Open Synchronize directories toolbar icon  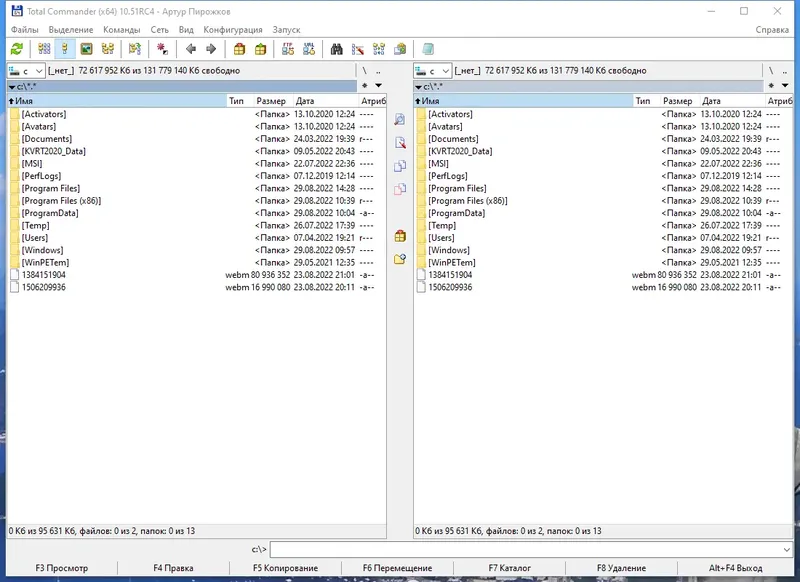pyautogui.click(x=379, y=49)
